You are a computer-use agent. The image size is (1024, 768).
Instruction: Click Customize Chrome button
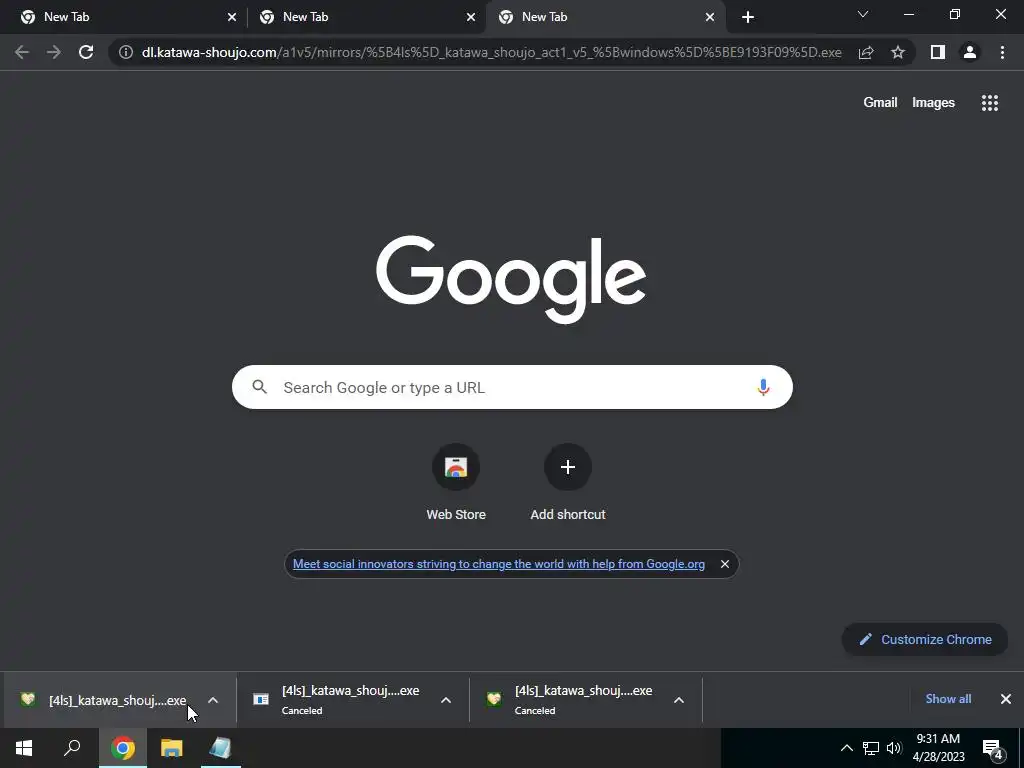point(925,639)
